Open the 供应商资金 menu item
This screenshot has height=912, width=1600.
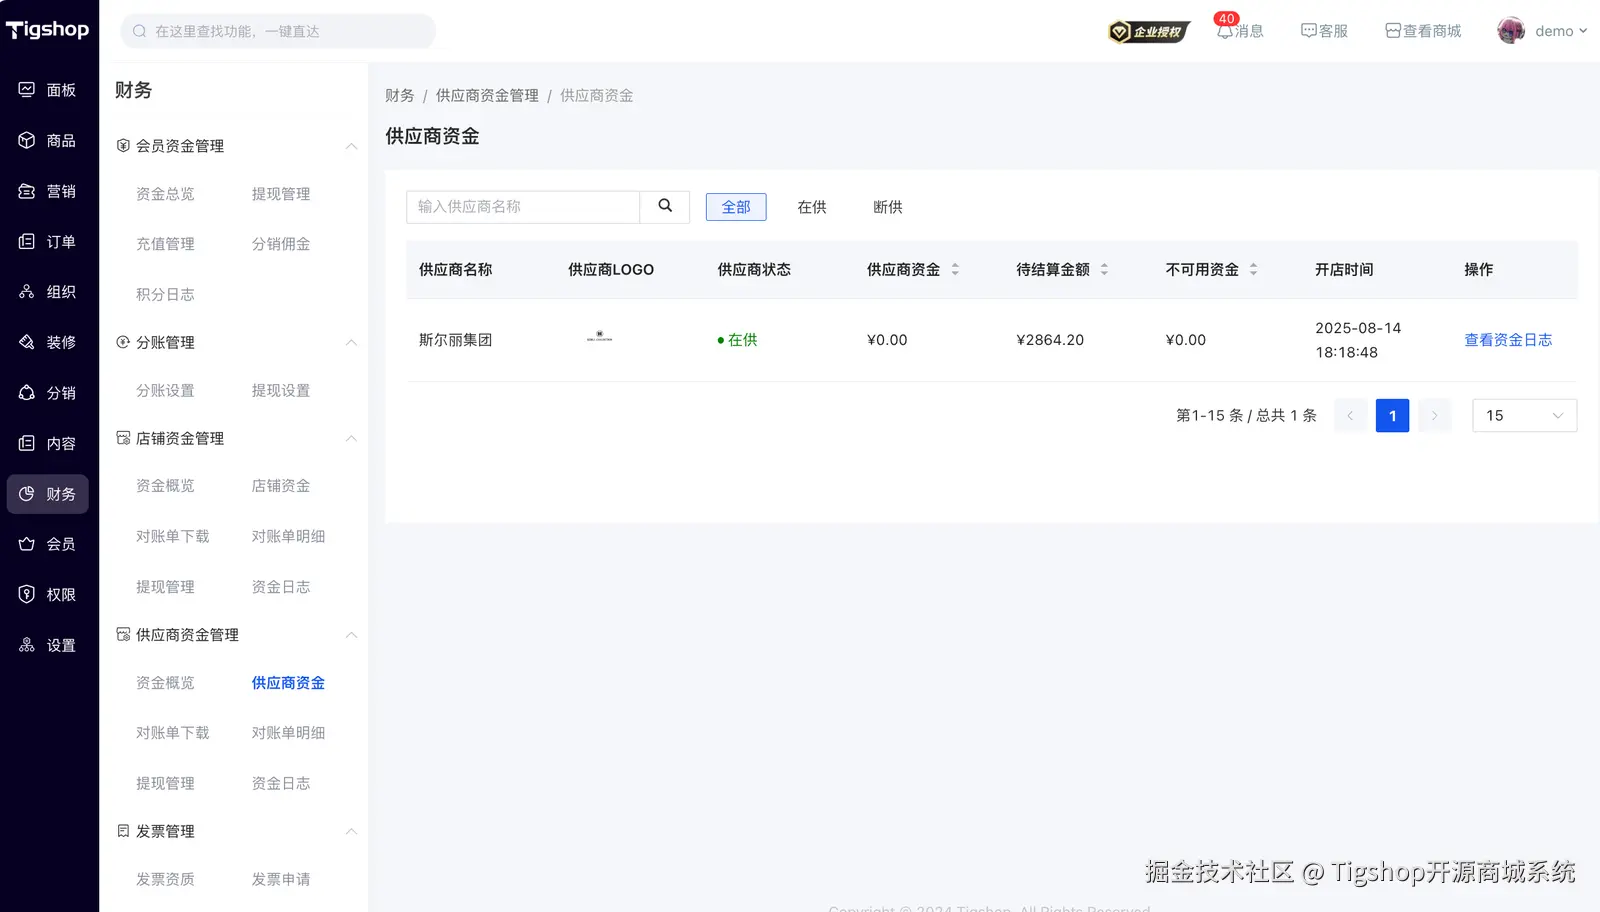288,683
